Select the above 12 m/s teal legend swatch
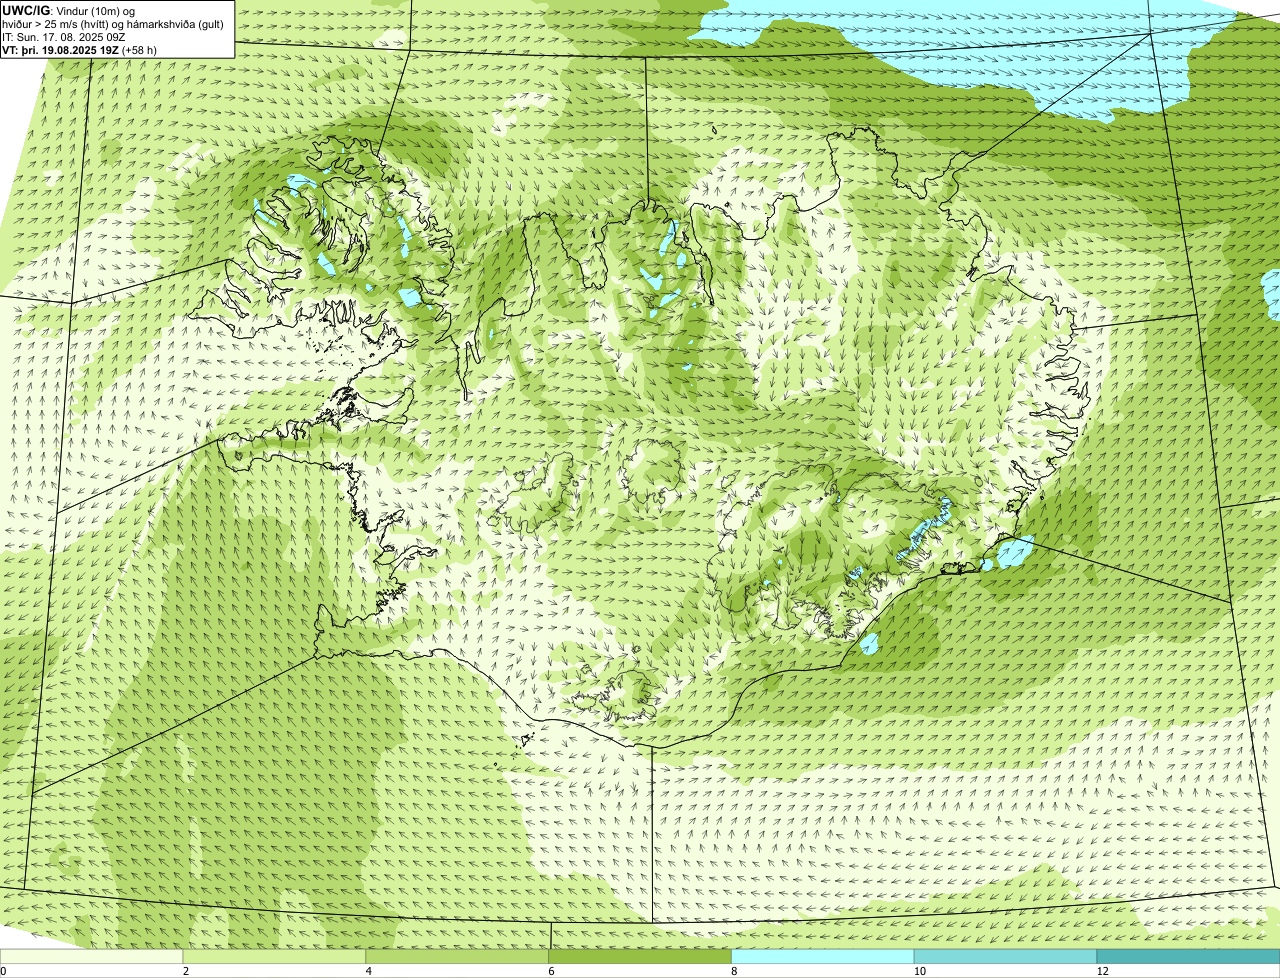The width and height of the screenshot is (1280, 978). coord(1188,957)
